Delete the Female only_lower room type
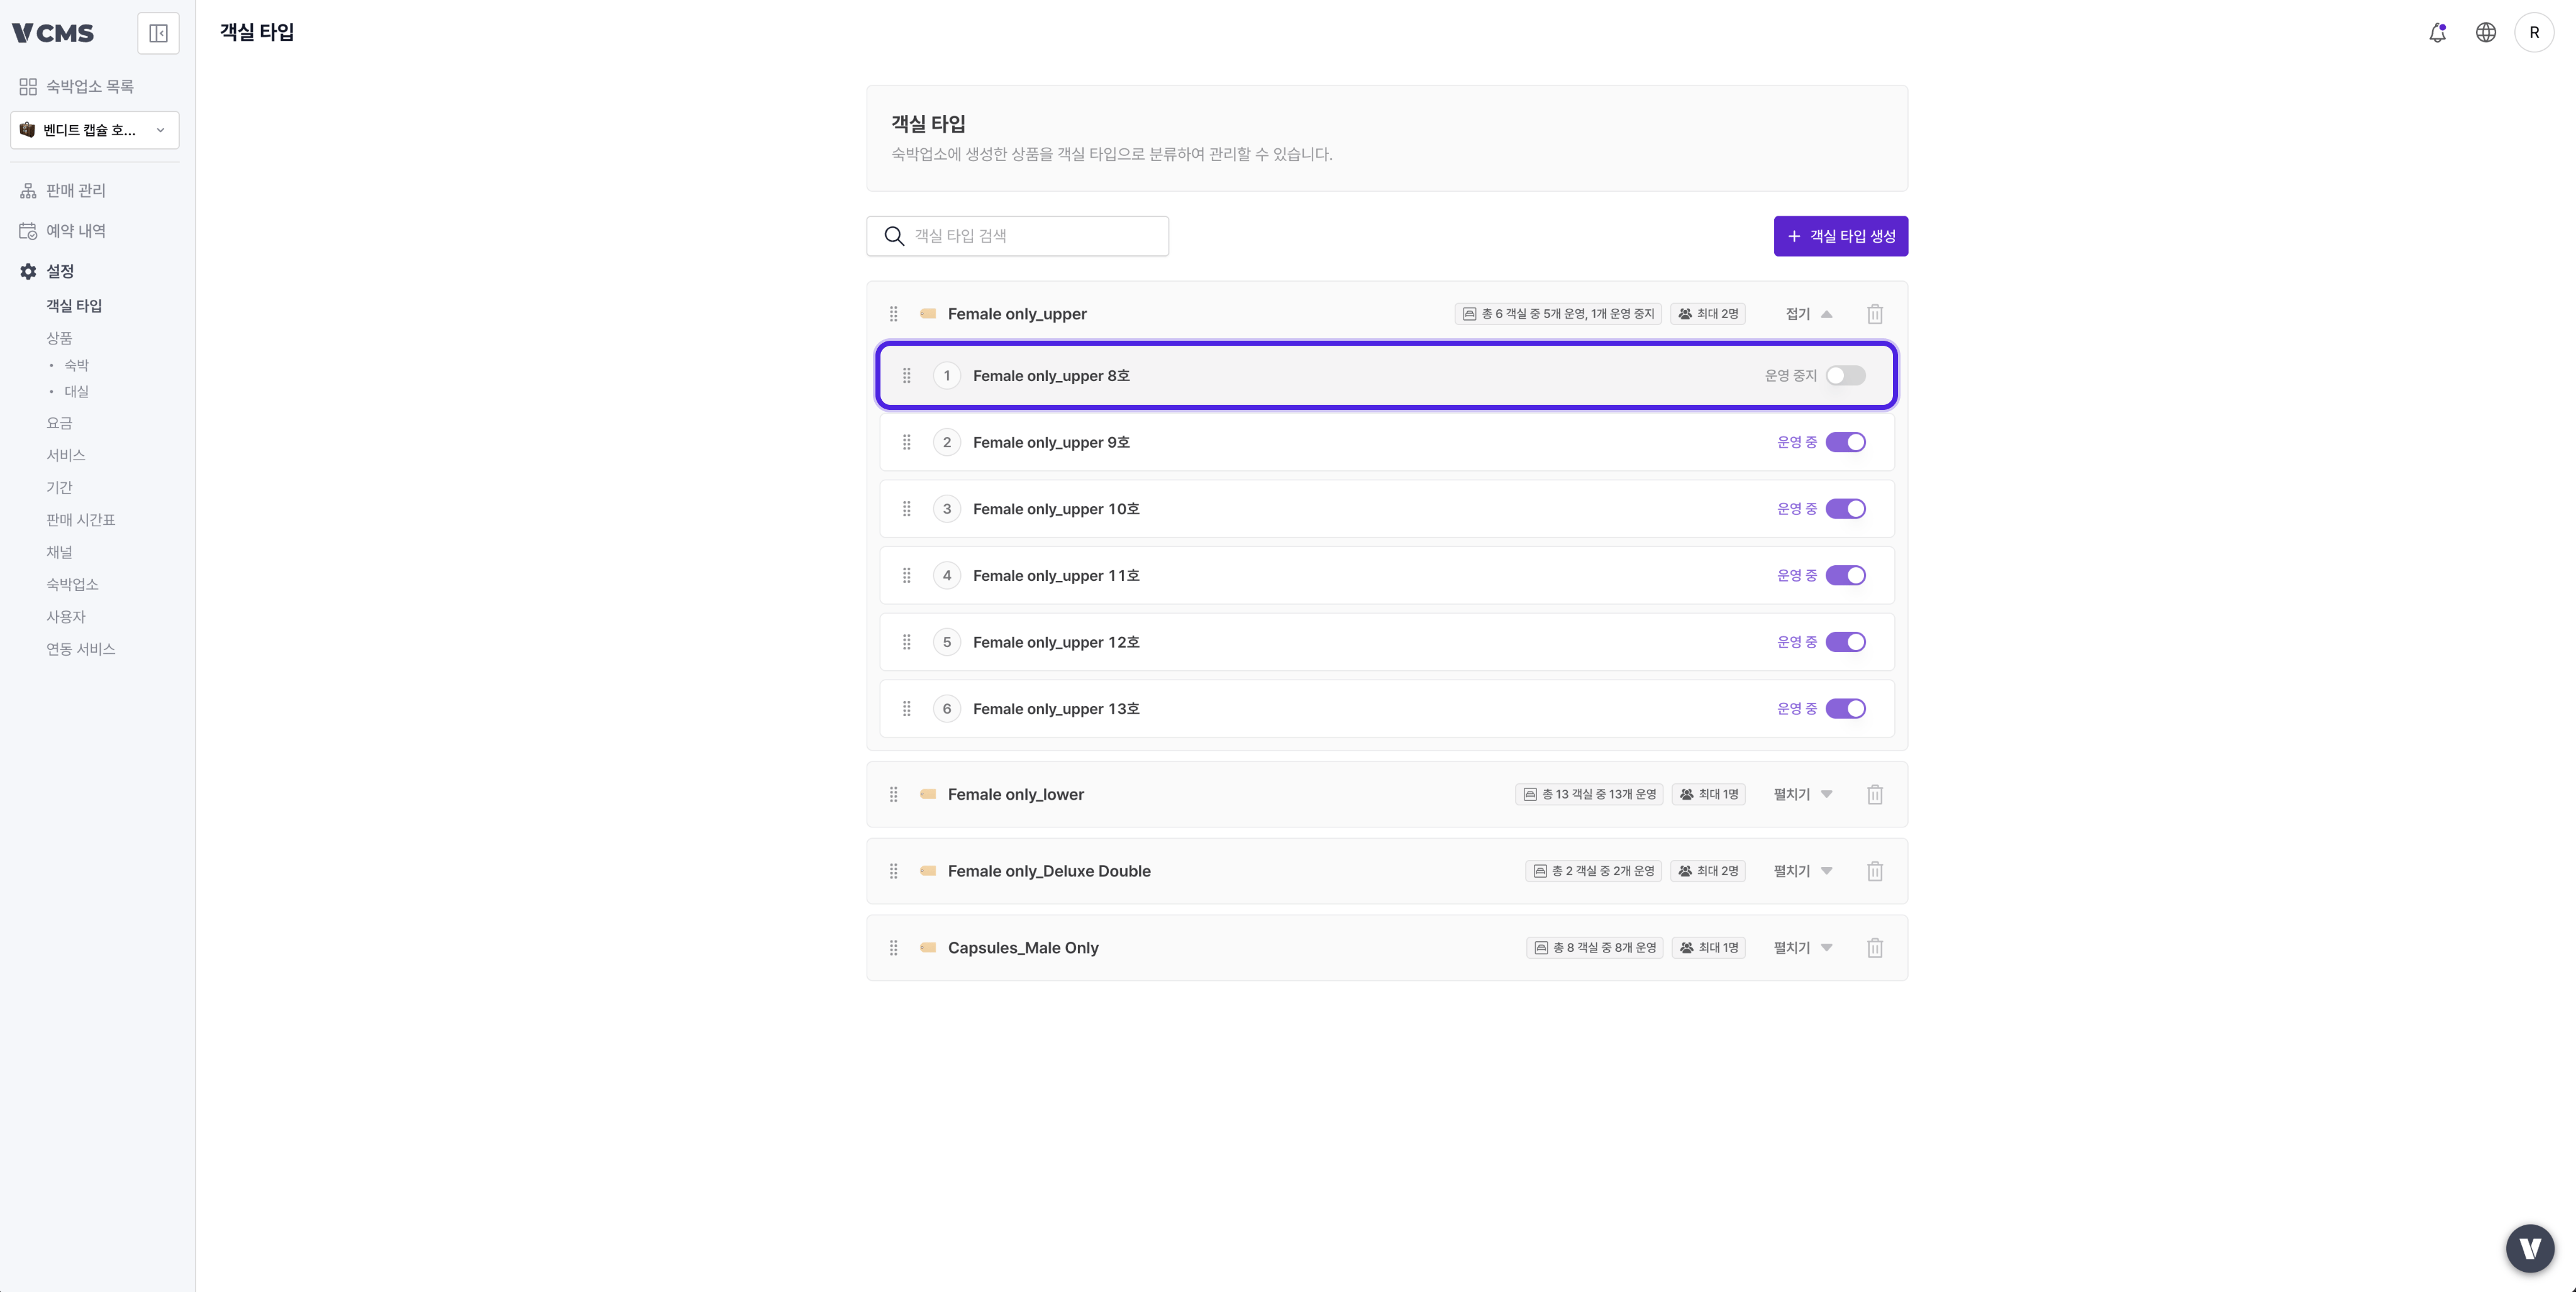This screenshot has height=1292, width=2576. [1875, 794]
